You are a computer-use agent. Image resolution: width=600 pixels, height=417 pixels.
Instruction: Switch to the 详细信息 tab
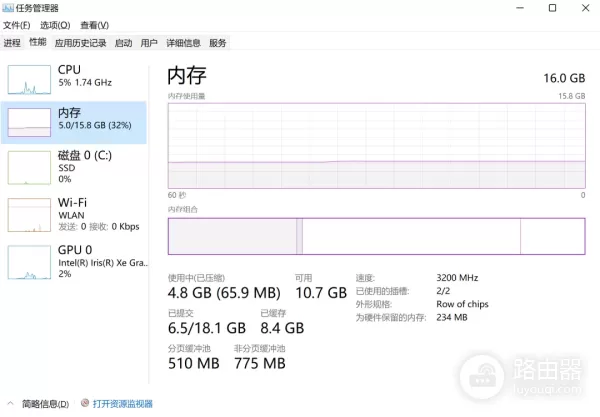tap(183, 43)
